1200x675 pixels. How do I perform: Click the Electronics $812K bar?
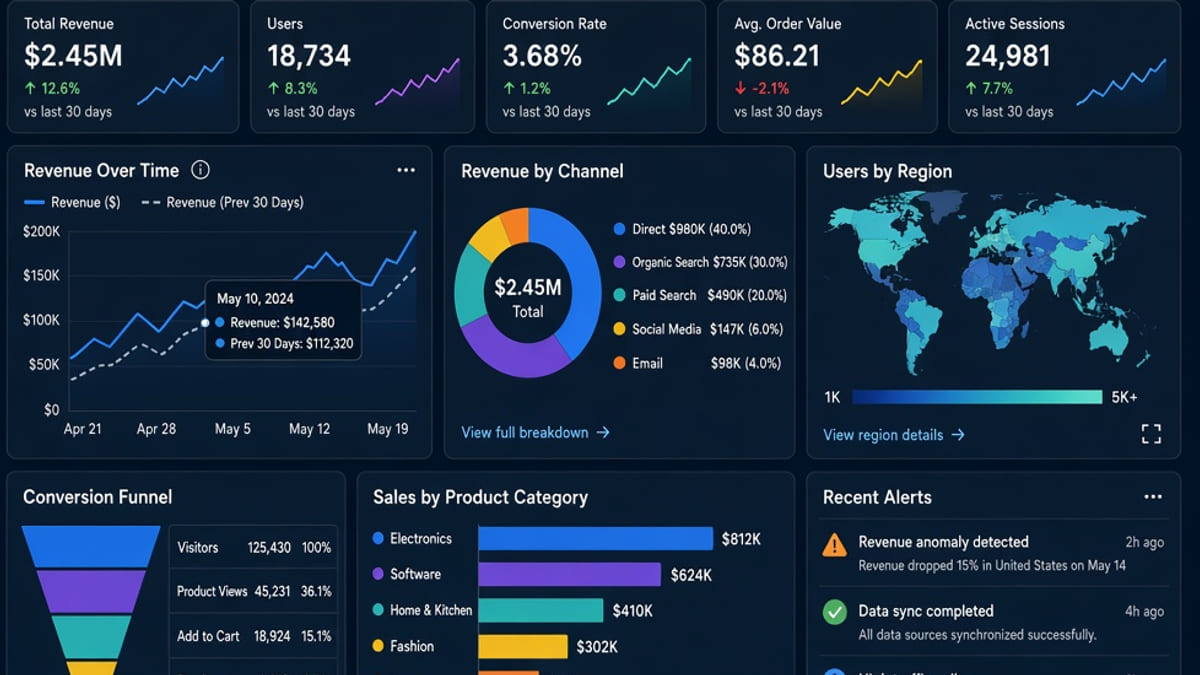(x=595, y=539)
